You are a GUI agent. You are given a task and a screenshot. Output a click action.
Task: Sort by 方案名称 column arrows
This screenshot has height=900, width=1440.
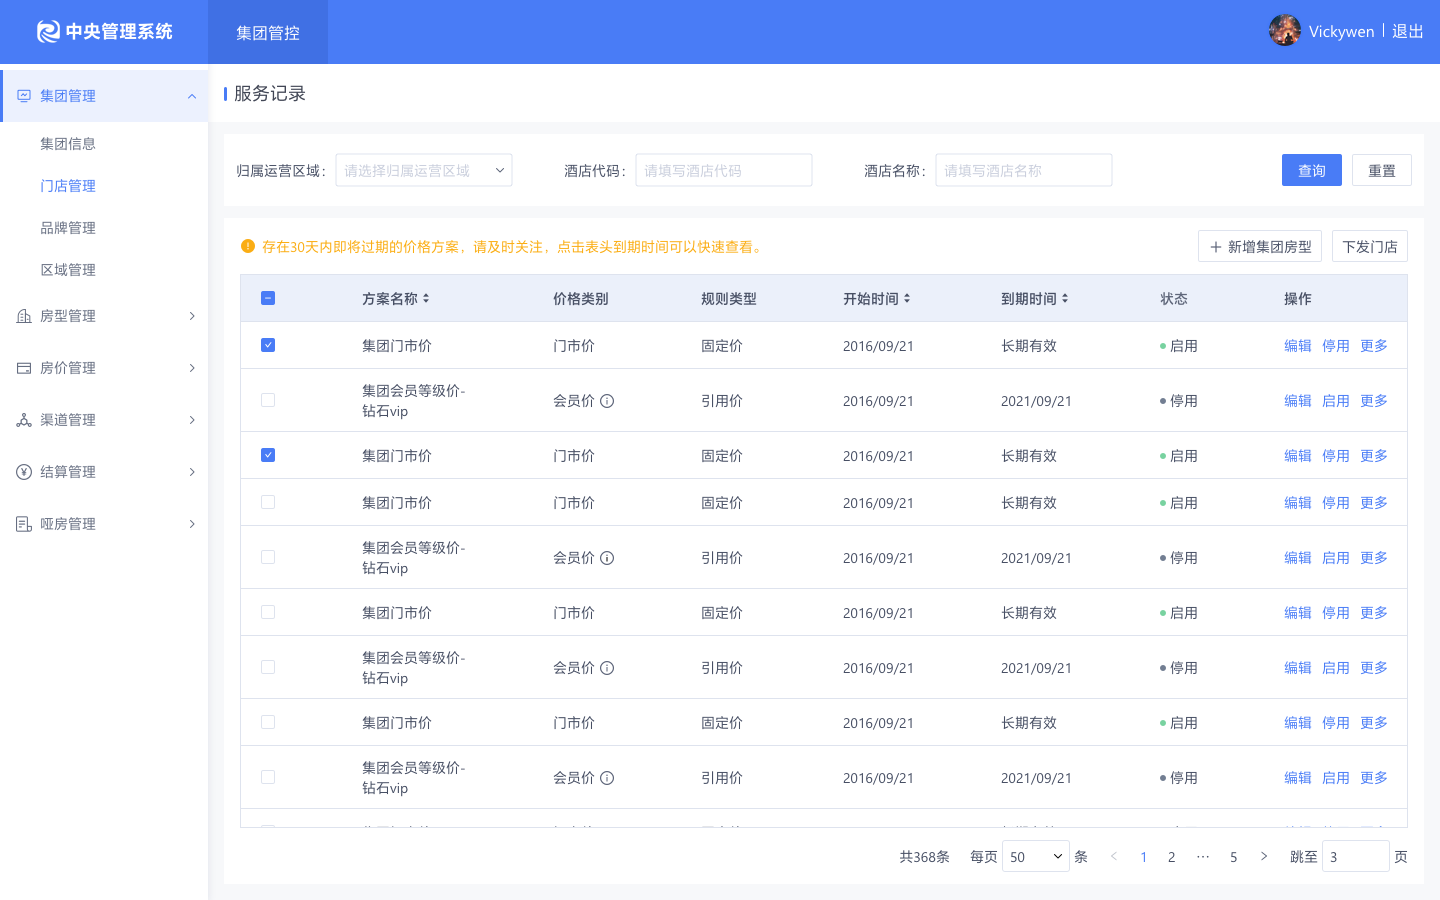tap(426, 298)
